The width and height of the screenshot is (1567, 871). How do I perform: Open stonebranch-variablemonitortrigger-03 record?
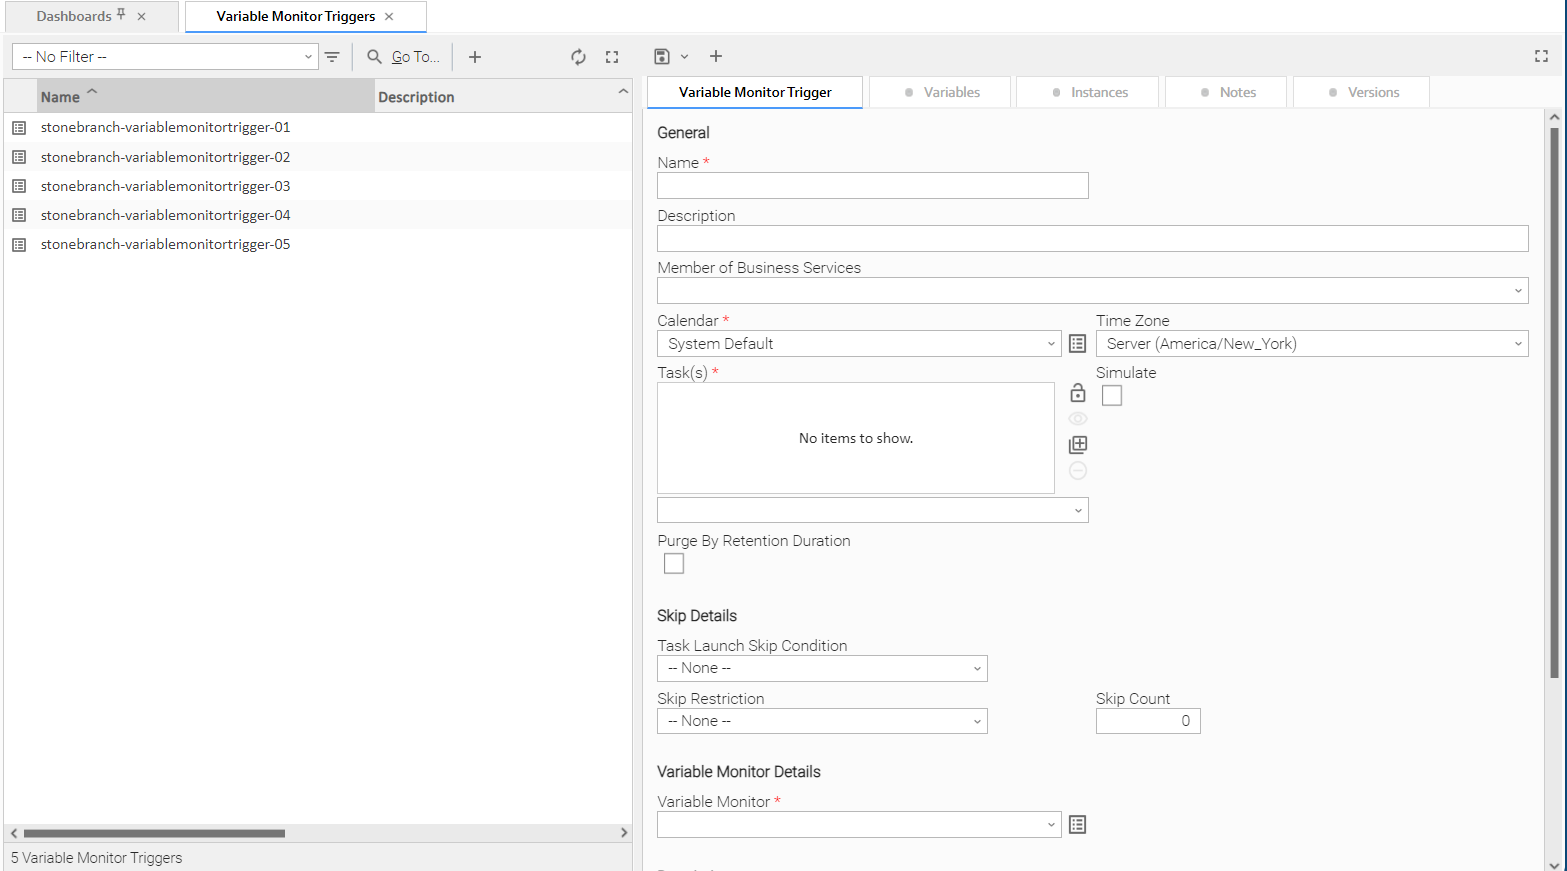pyautogui.click(x=165, y=186)
